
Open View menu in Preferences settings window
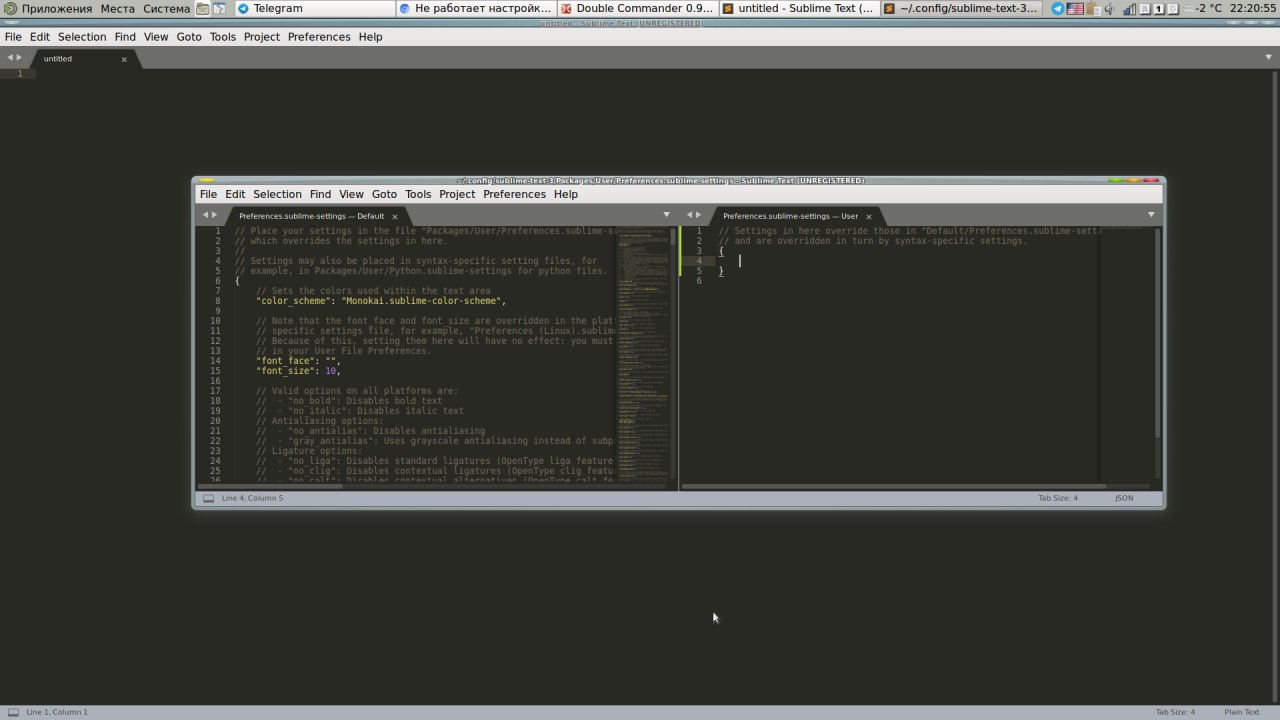coord(351,194)
